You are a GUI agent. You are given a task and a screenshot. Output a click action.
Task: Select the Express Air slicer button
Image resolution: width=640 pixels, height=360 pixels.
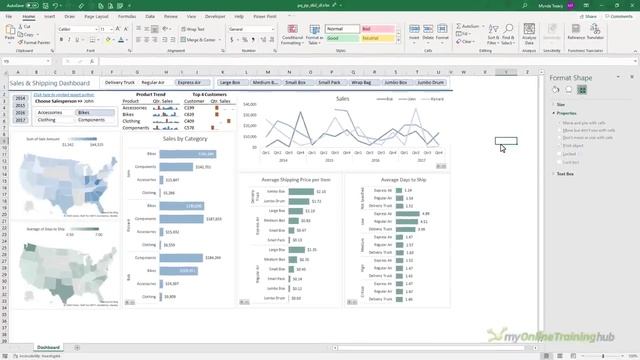pos(193,82)
